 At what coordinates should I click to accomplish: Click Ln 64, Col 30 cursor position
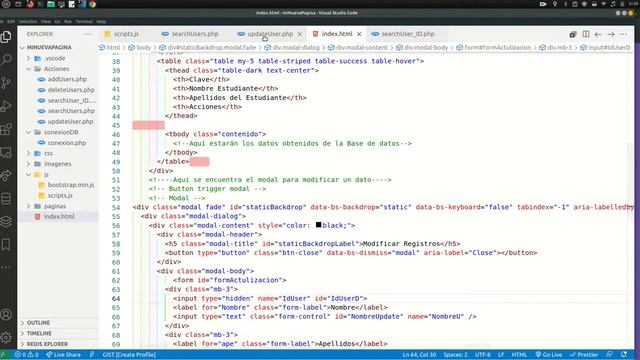419,355
